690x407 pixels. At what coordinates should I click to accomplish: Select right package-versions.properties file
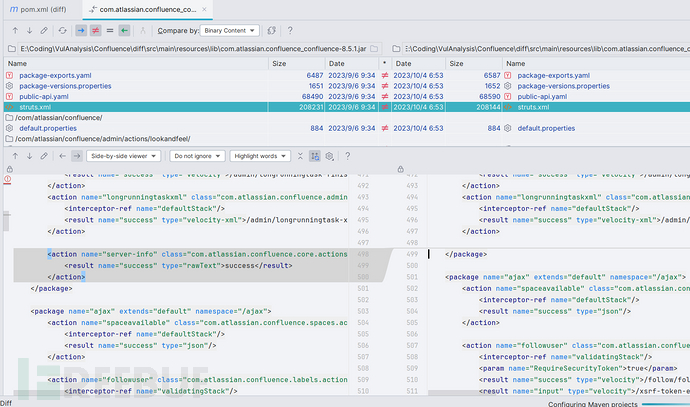tap(564, 86)
